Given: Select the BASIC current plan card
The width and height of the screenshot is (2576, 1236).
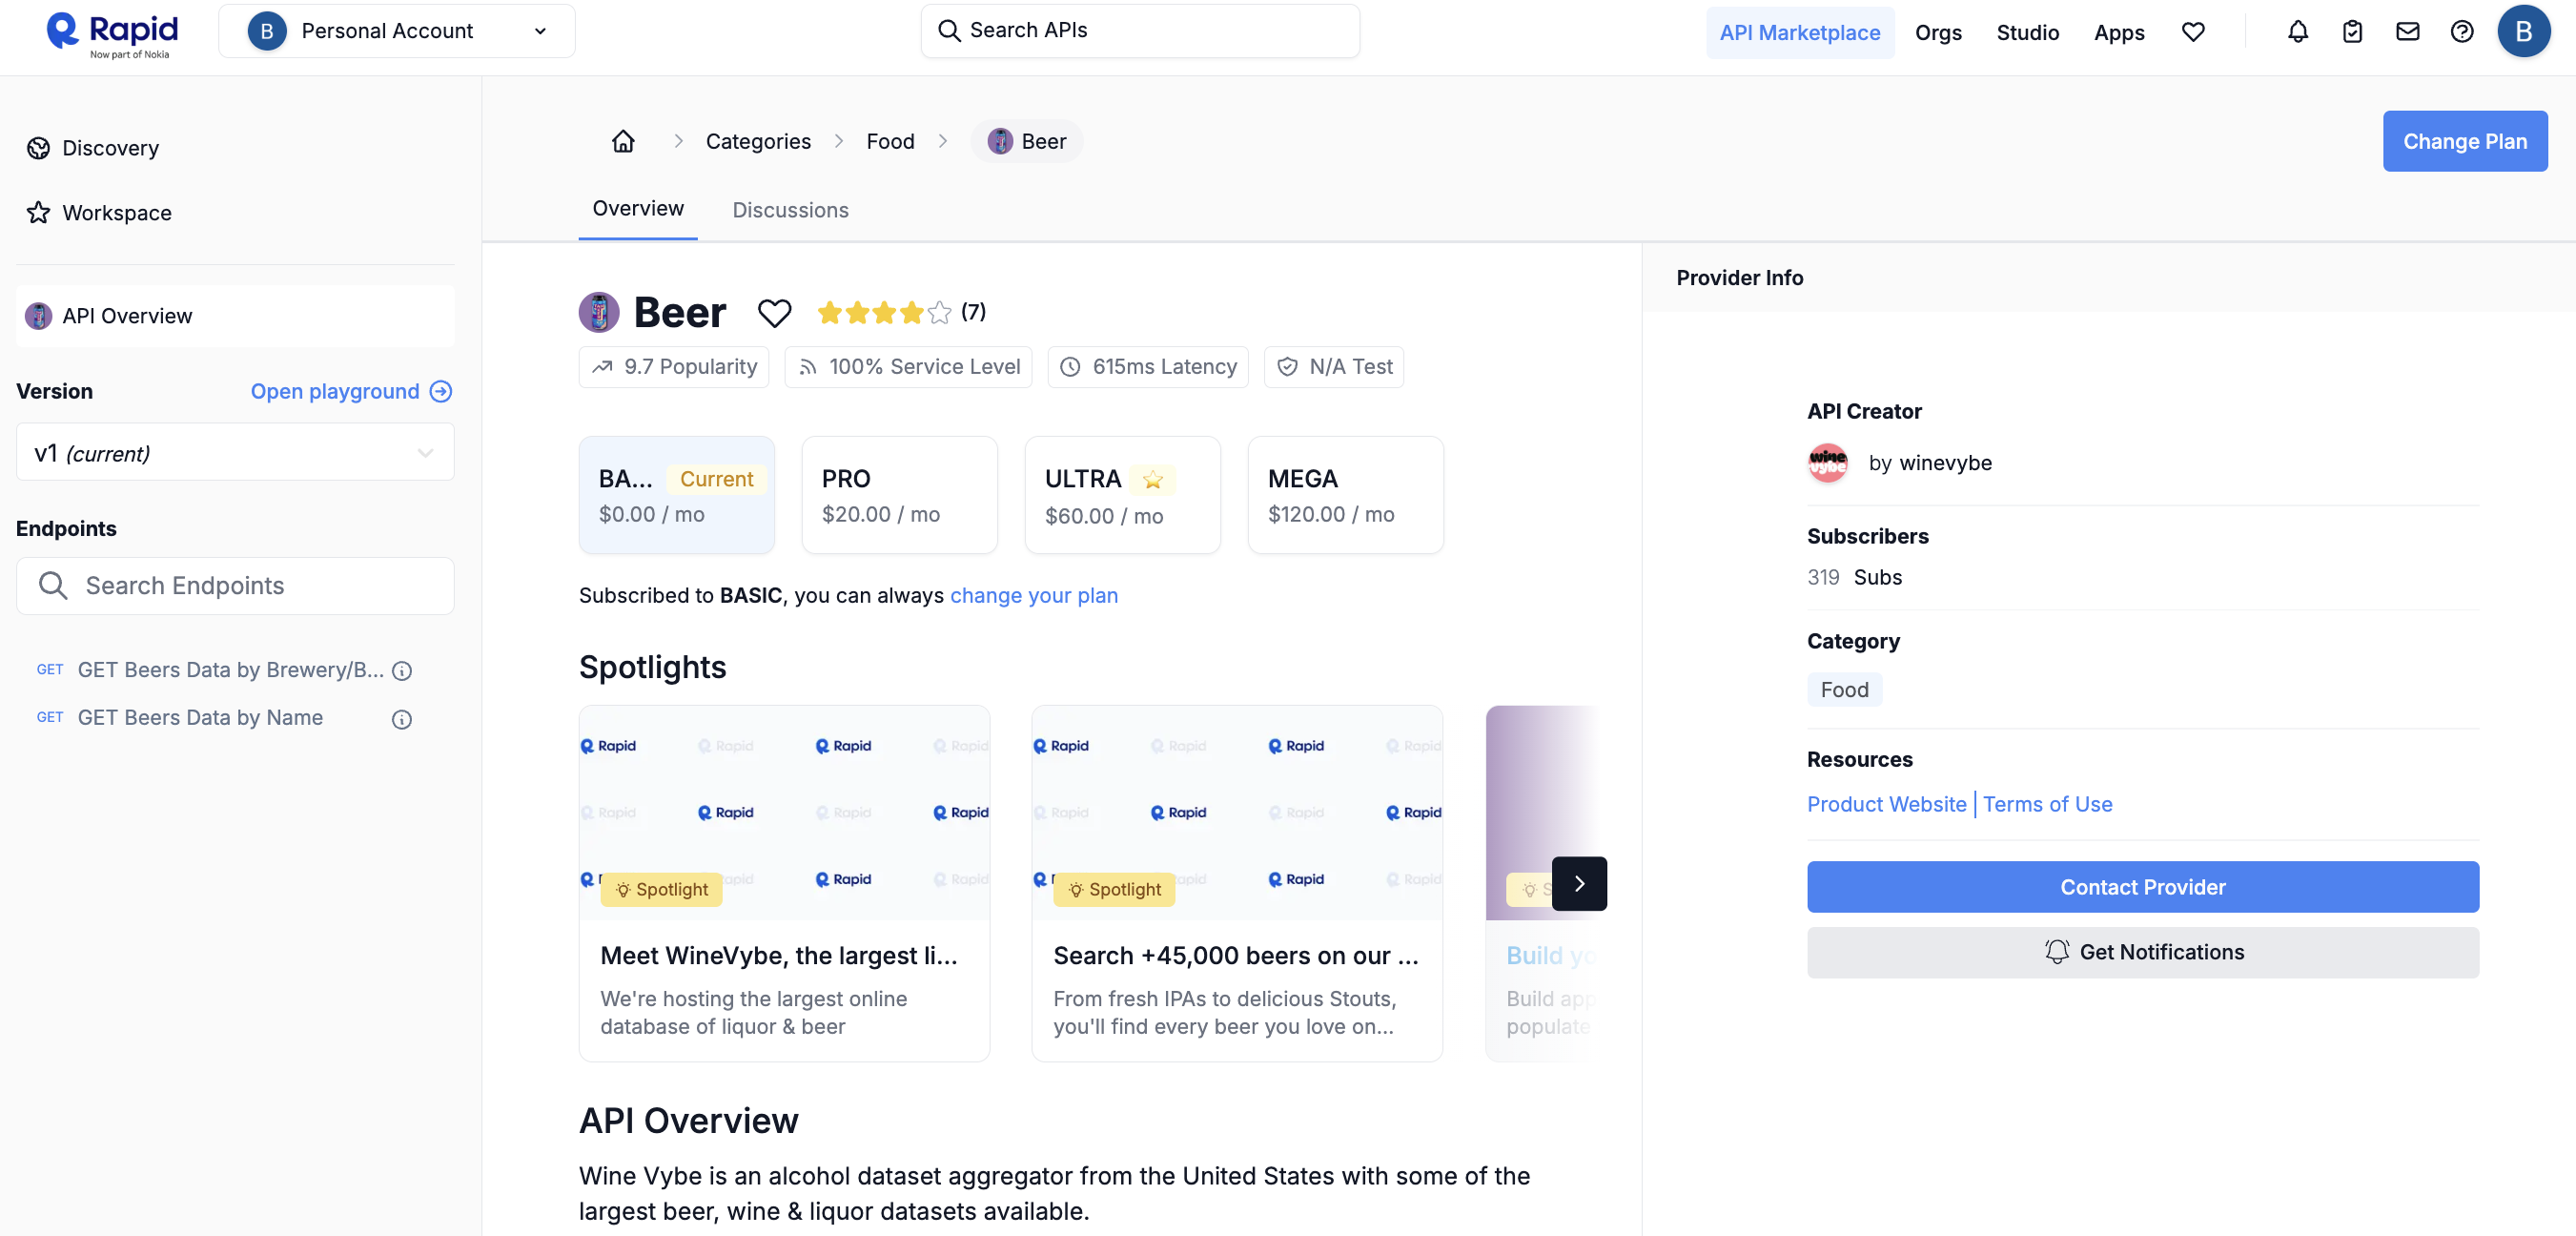Looking at the screenshot, I should coord(676,494).
